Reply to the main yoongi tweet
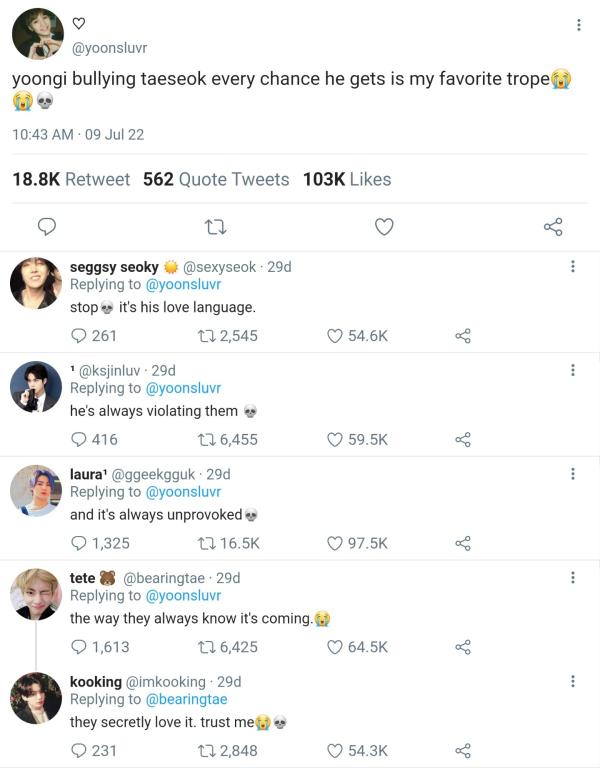Image resolution: width=600 pixels, height=768 pixels. tap(45, 227)
